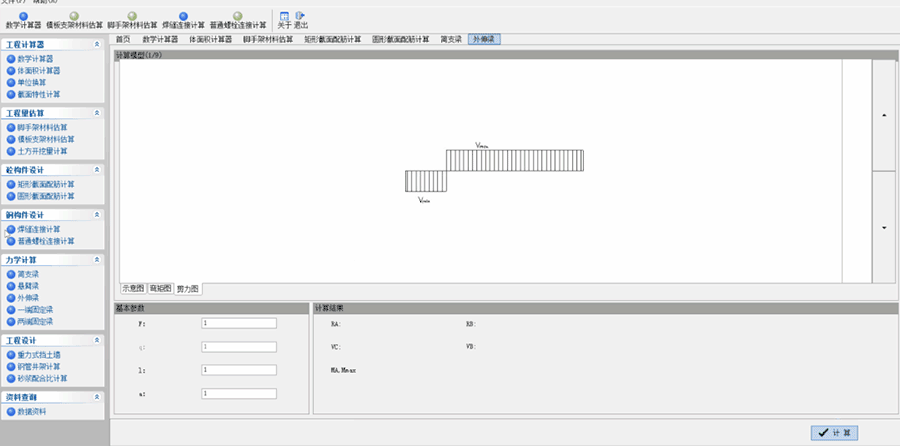
Task: Open the 焊缝连接计算 toolbar tool
Action: coord(183,18)
